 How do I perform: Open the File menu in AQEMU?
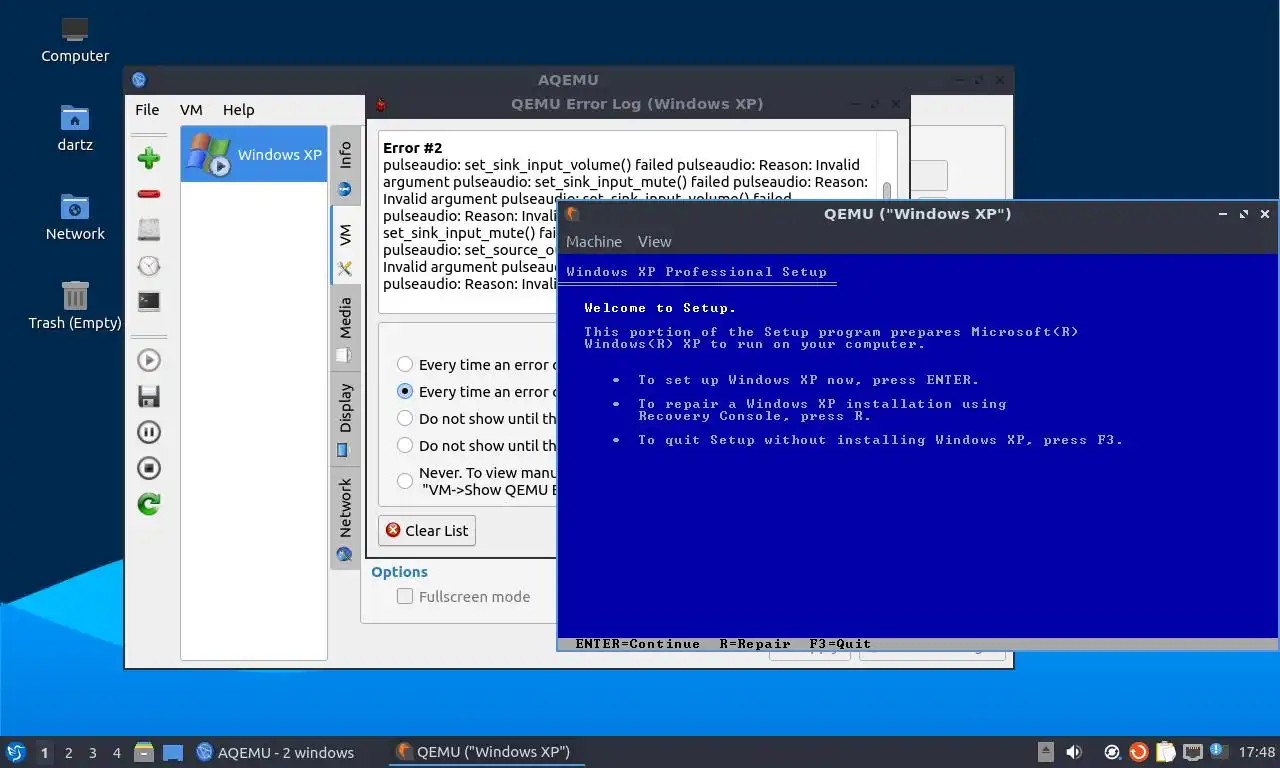pos(147,110)
